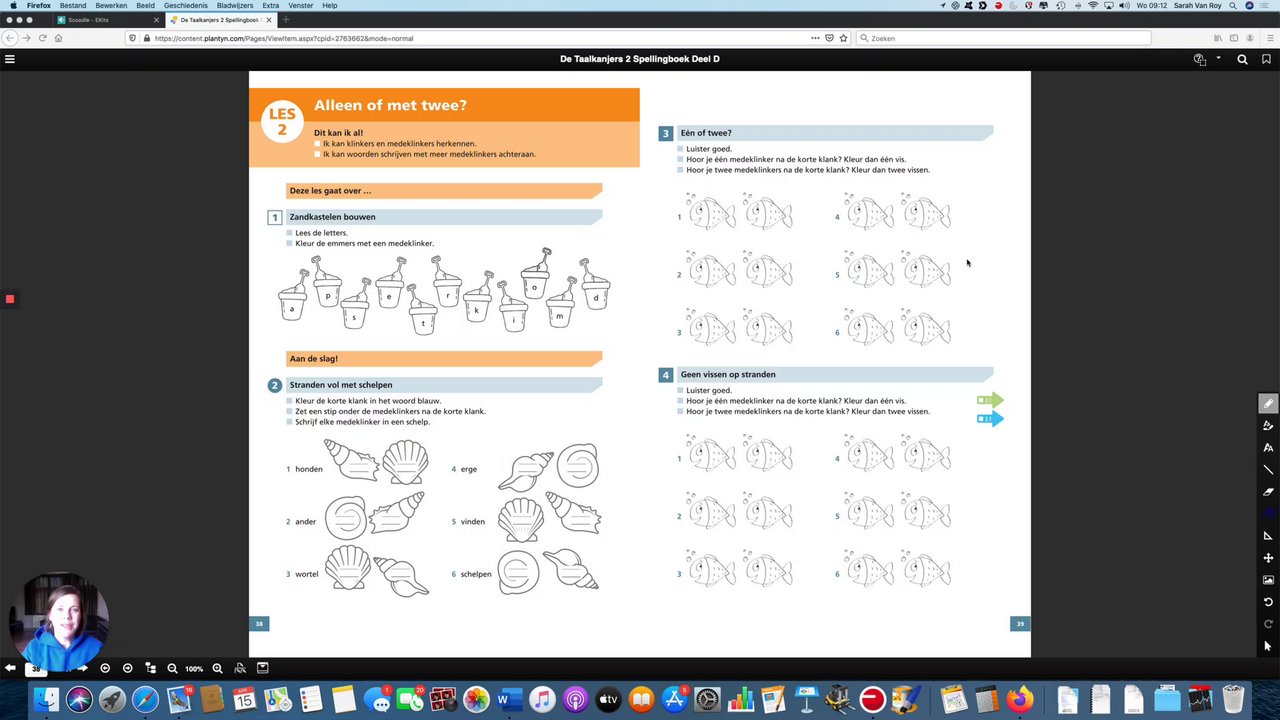Select the eraser tool
The height and width of the screenshot is (720, 1280).
pos(1268,492)
